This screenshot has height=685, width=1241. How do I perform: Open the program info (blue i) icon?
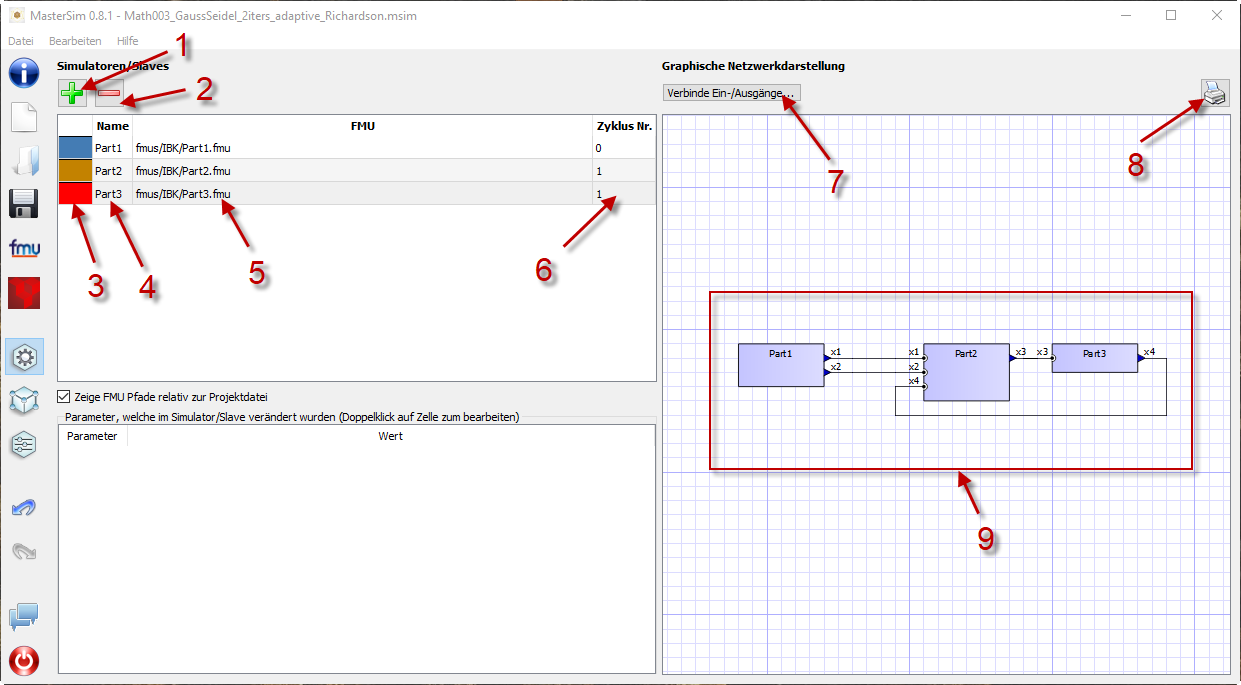click(24, 73)
